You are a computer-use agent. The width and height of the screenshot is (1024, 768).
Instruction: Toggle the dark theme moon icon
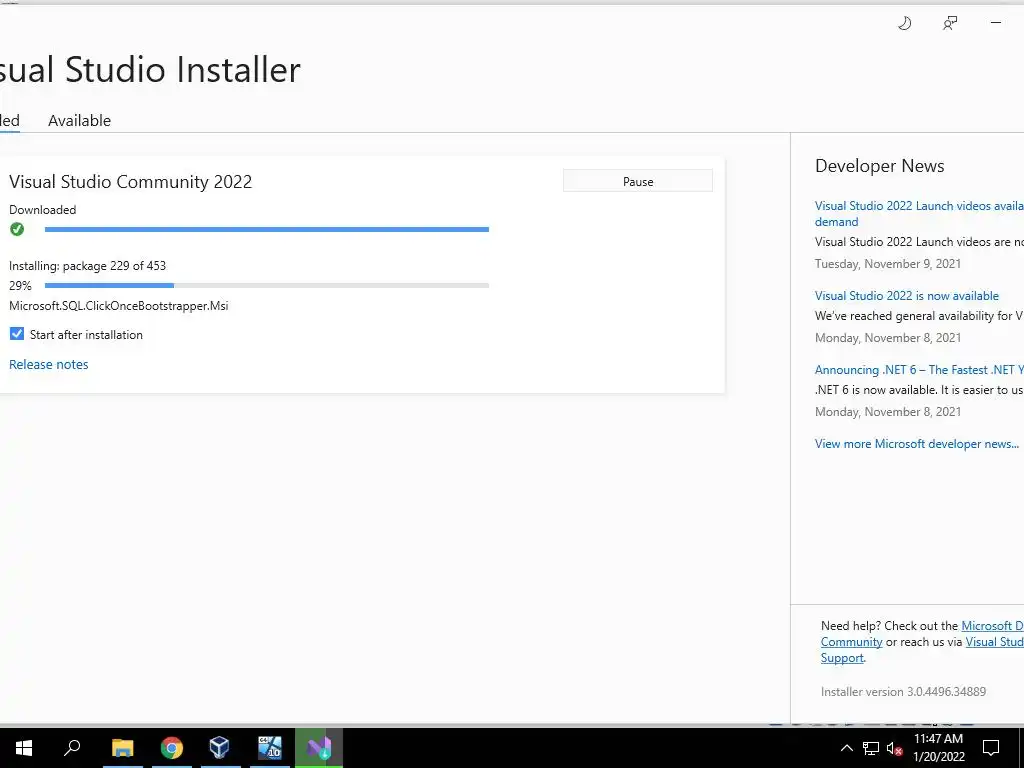tap(904, 24)
